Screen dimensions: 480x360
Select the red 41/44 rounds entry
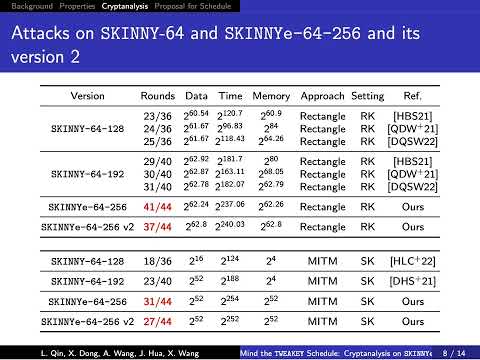pos(157,207)
